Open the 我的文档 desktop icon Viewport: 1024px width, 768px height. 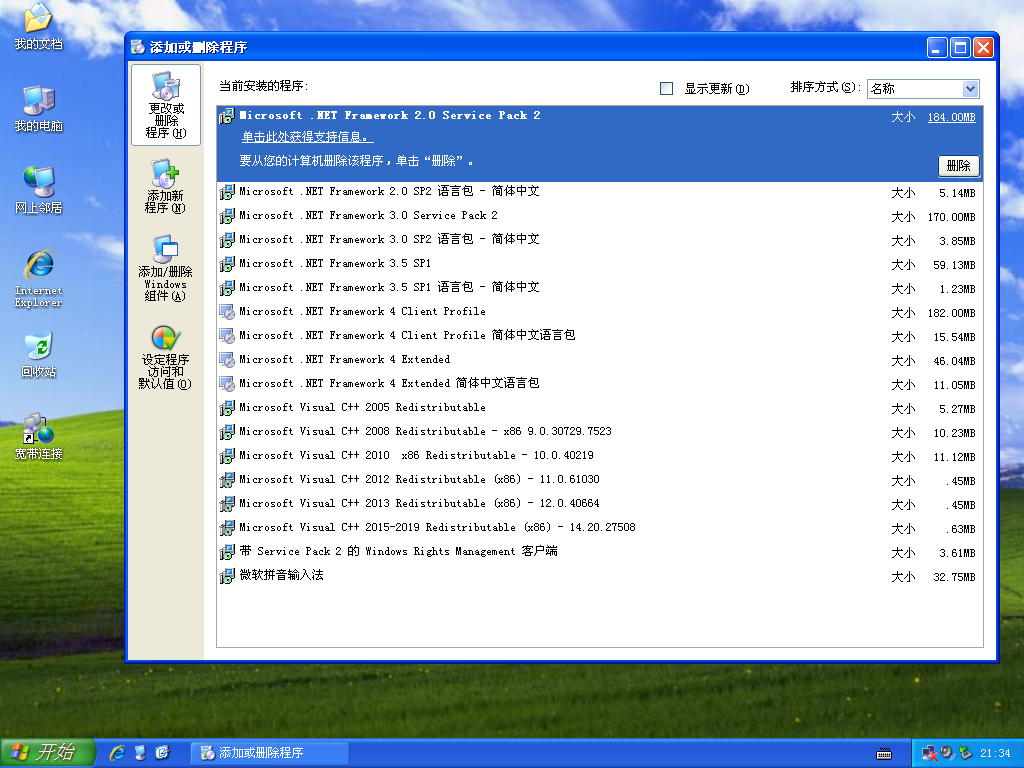[39, 26]
